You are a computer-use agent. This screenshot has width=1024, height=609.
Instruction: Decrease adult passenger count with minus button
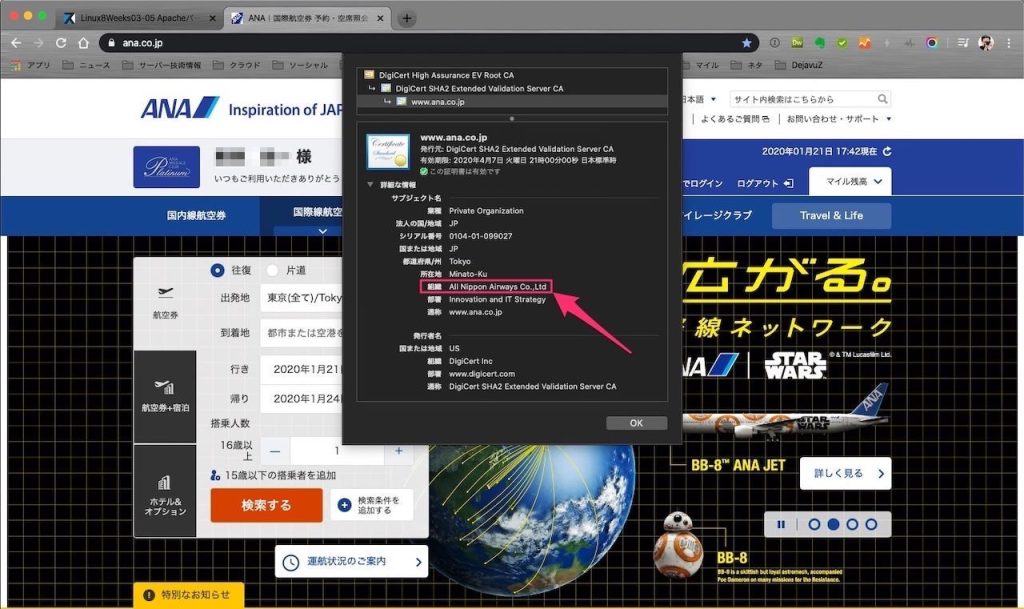(x=275, y=451)
